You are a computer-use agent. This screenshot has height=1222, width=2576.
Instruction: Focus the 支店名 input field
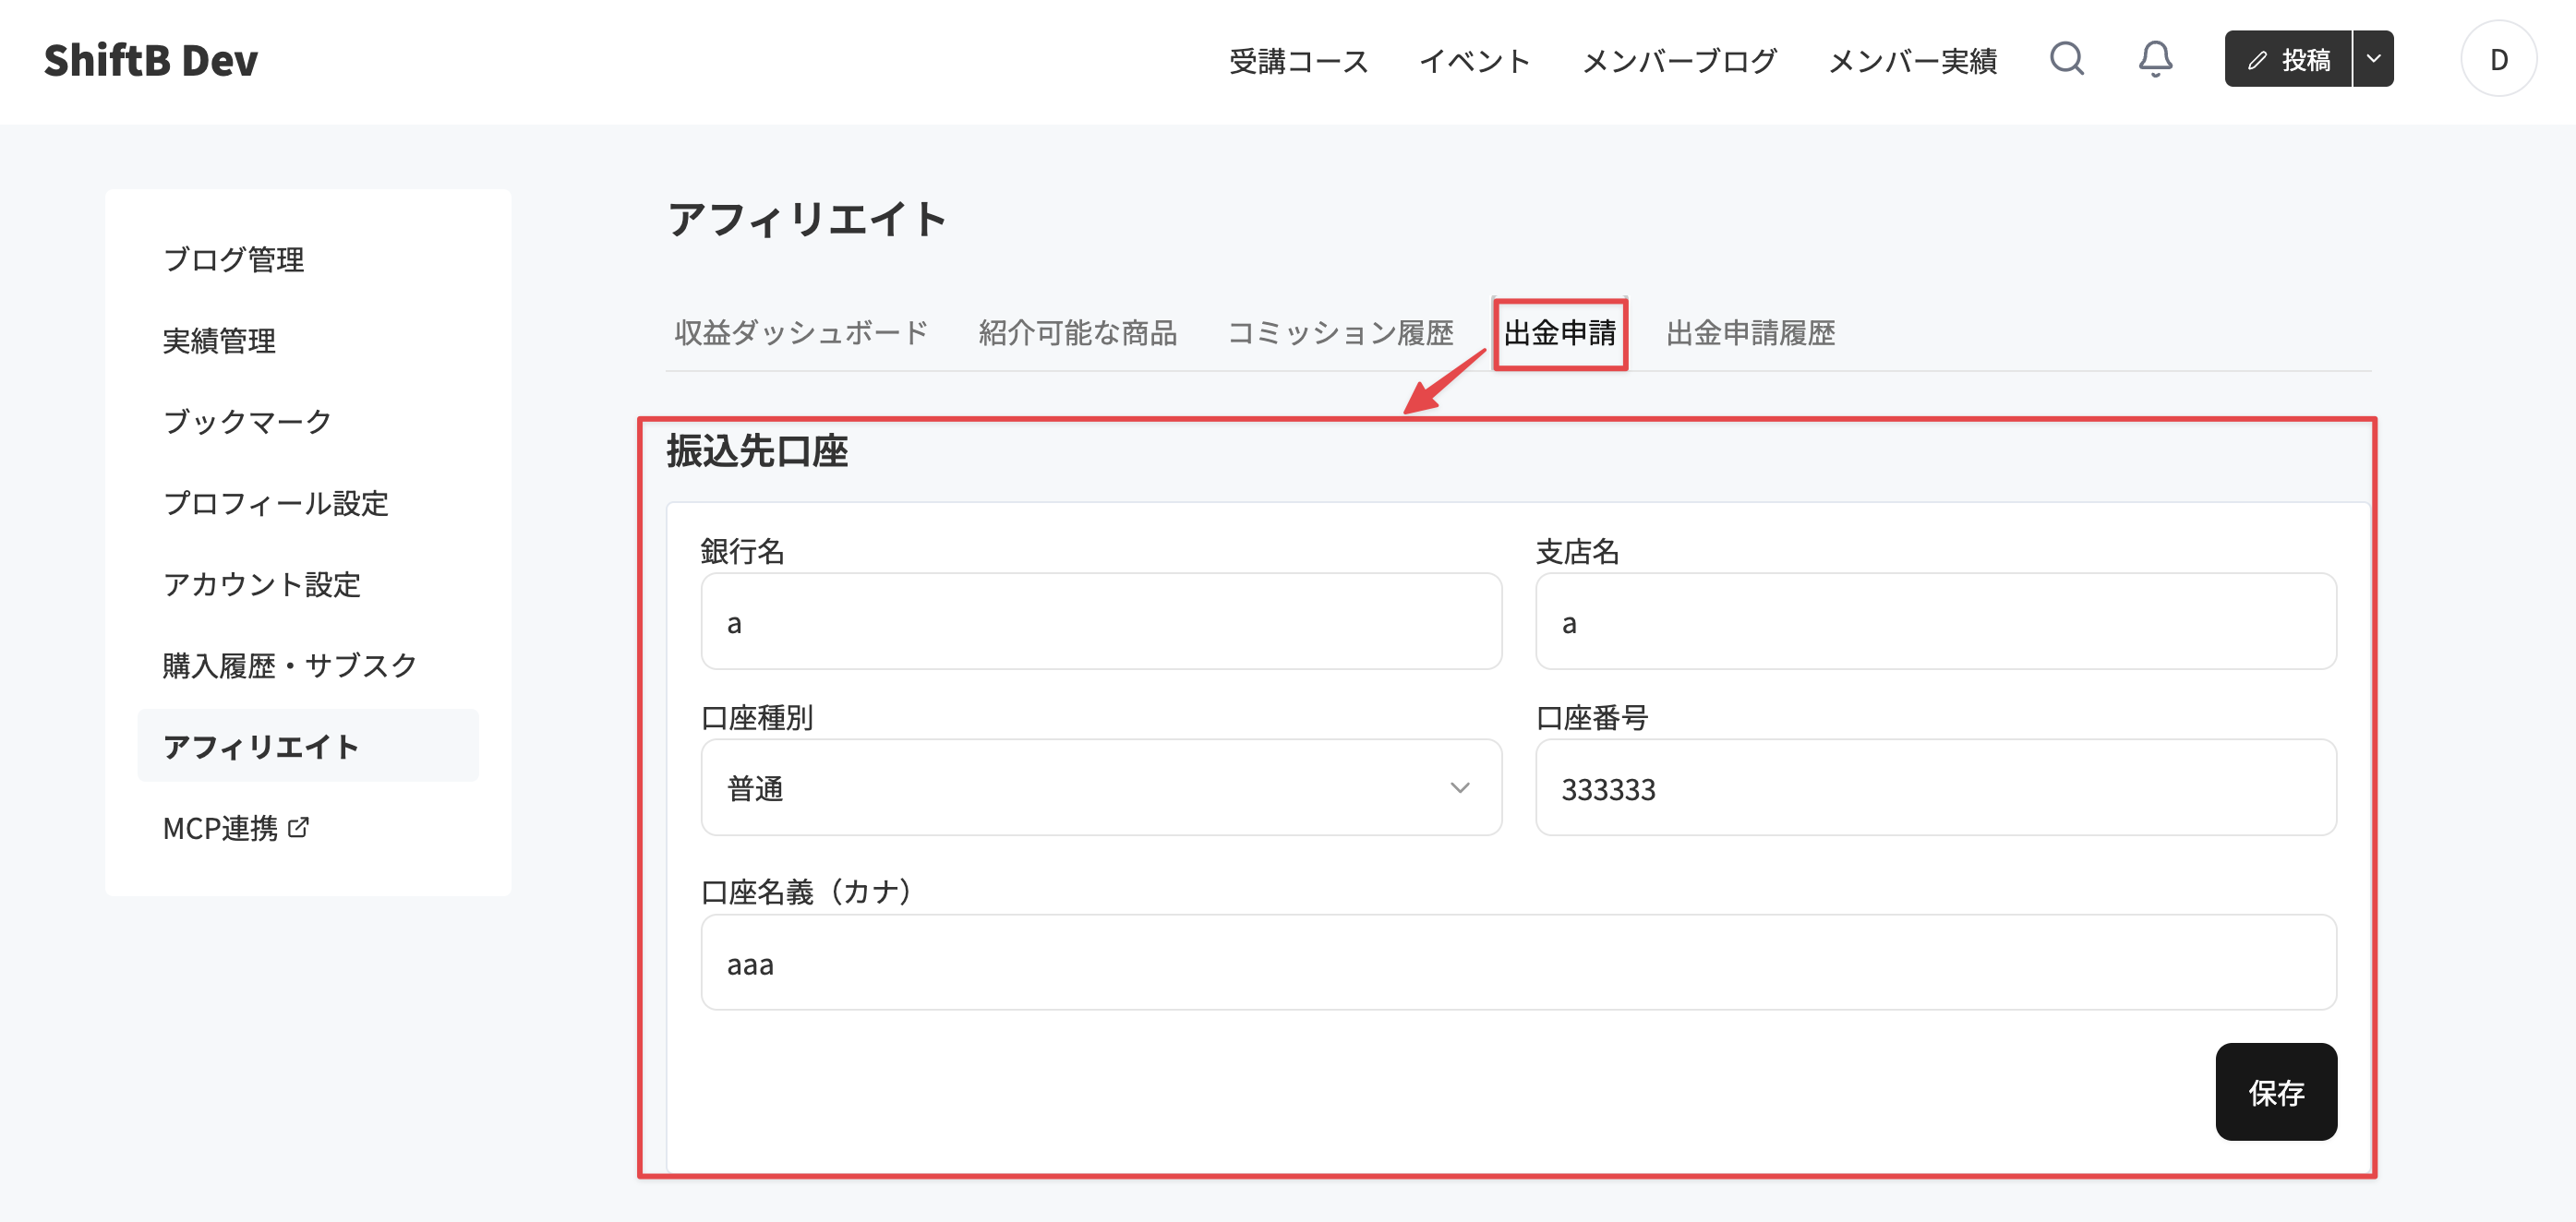(x=1936, y=622)
